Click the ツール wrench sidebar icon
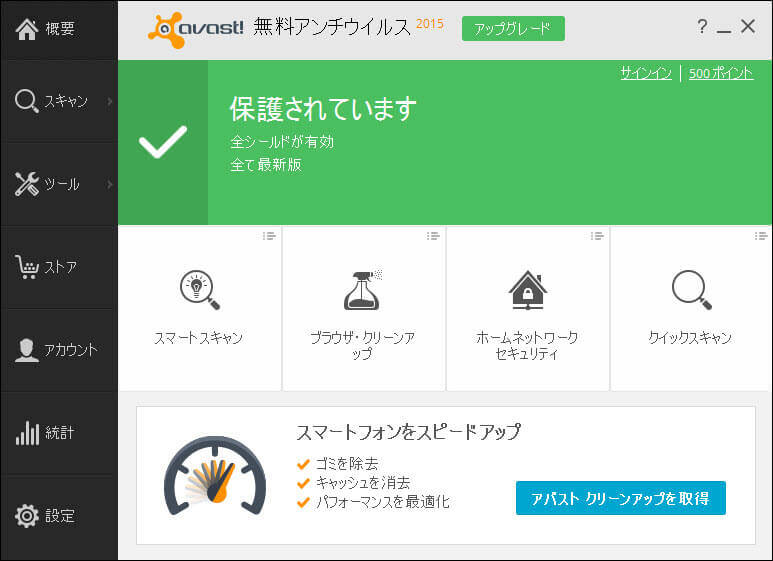This screenshot has height=561, width=773. click(x=27, y=184)
